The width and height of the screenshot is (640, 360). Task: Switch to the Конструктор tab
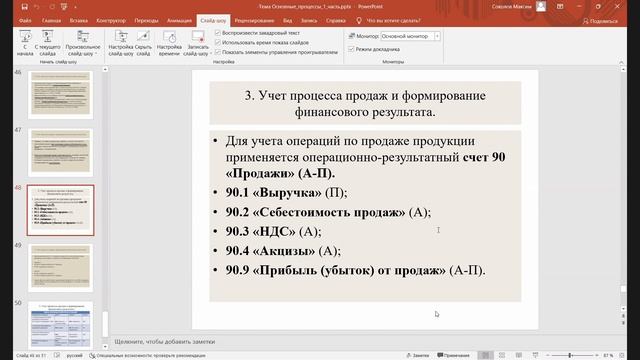(111, 20)
